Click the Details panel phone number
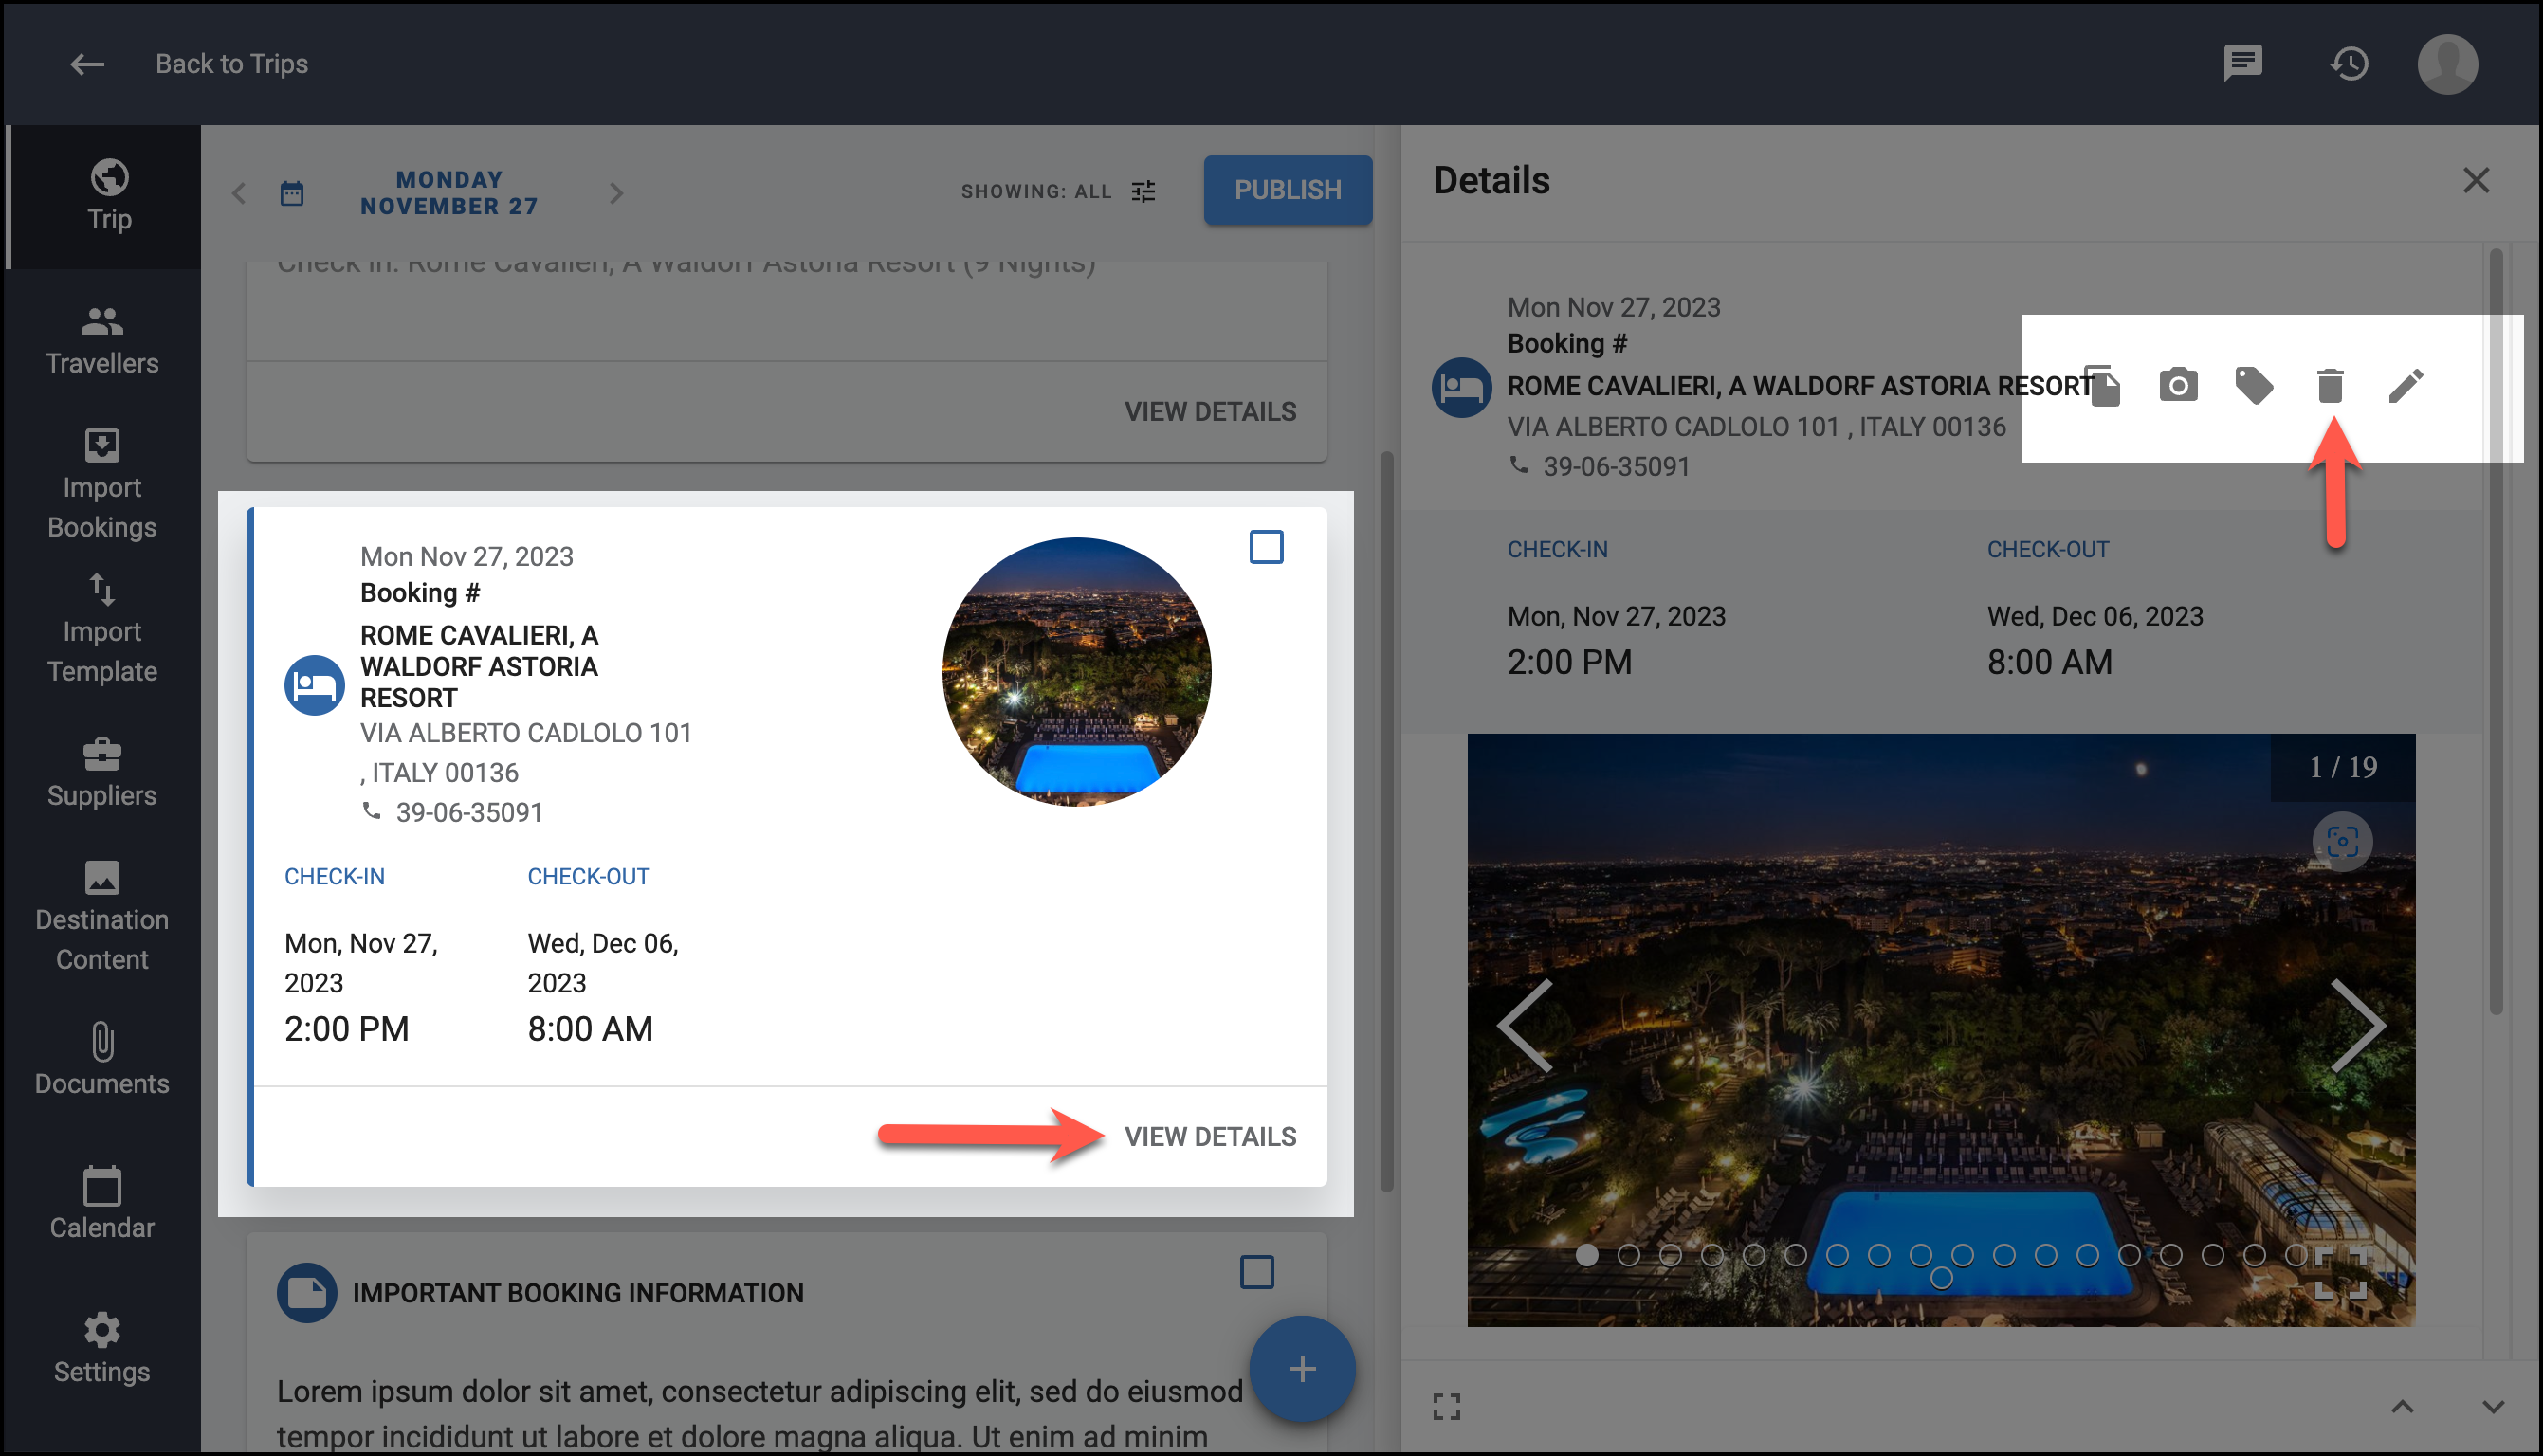 [x=1615, y=466]
